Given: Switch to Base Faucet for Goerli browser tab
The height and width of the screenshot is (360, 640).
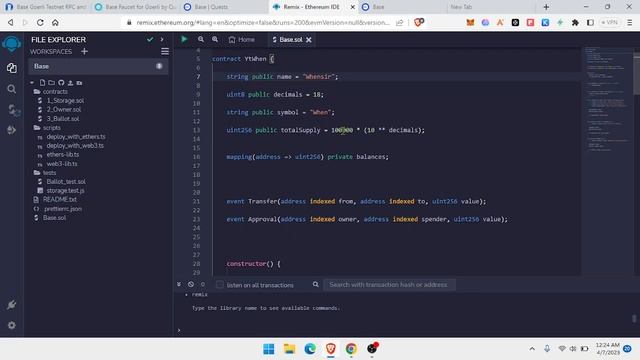Looking at the screenshot, I should click(135, 7).
